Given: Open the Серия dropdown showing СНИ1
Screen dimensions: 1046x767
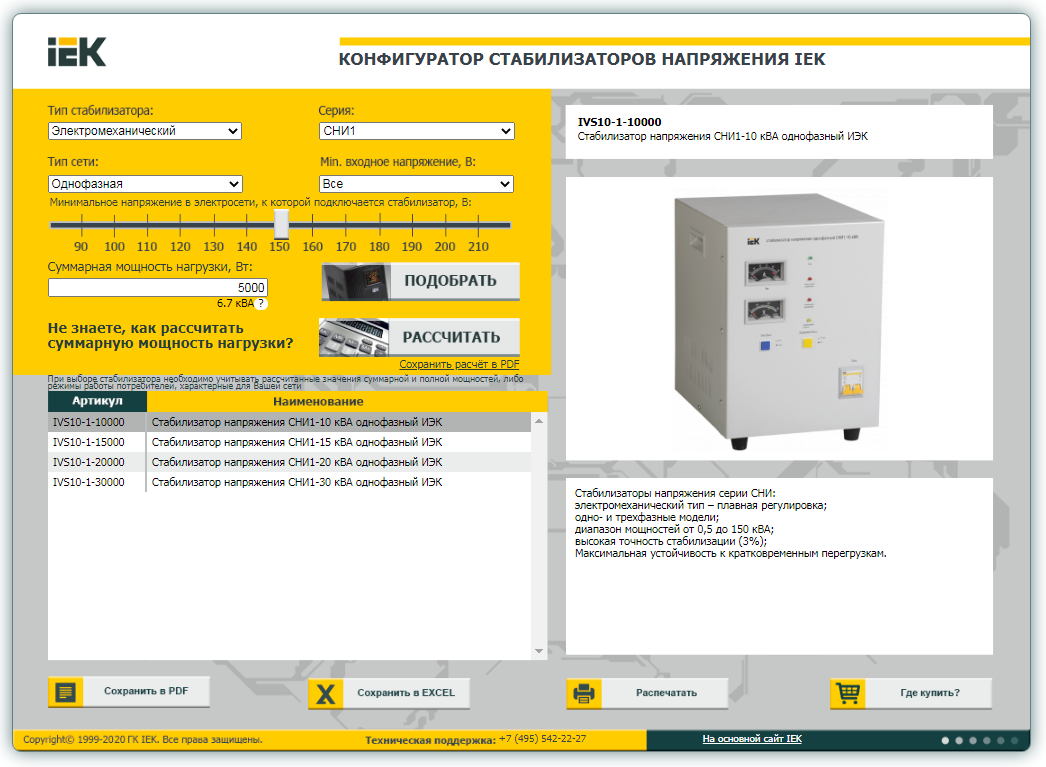Looking at the screenshot, I should coord(416,131).
